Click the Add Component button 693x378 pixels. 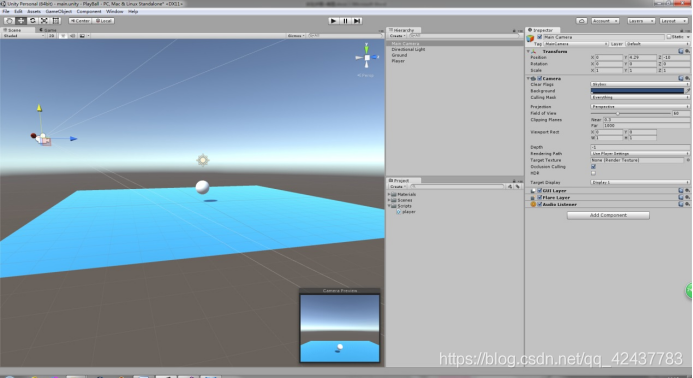(x=608, y=215)
